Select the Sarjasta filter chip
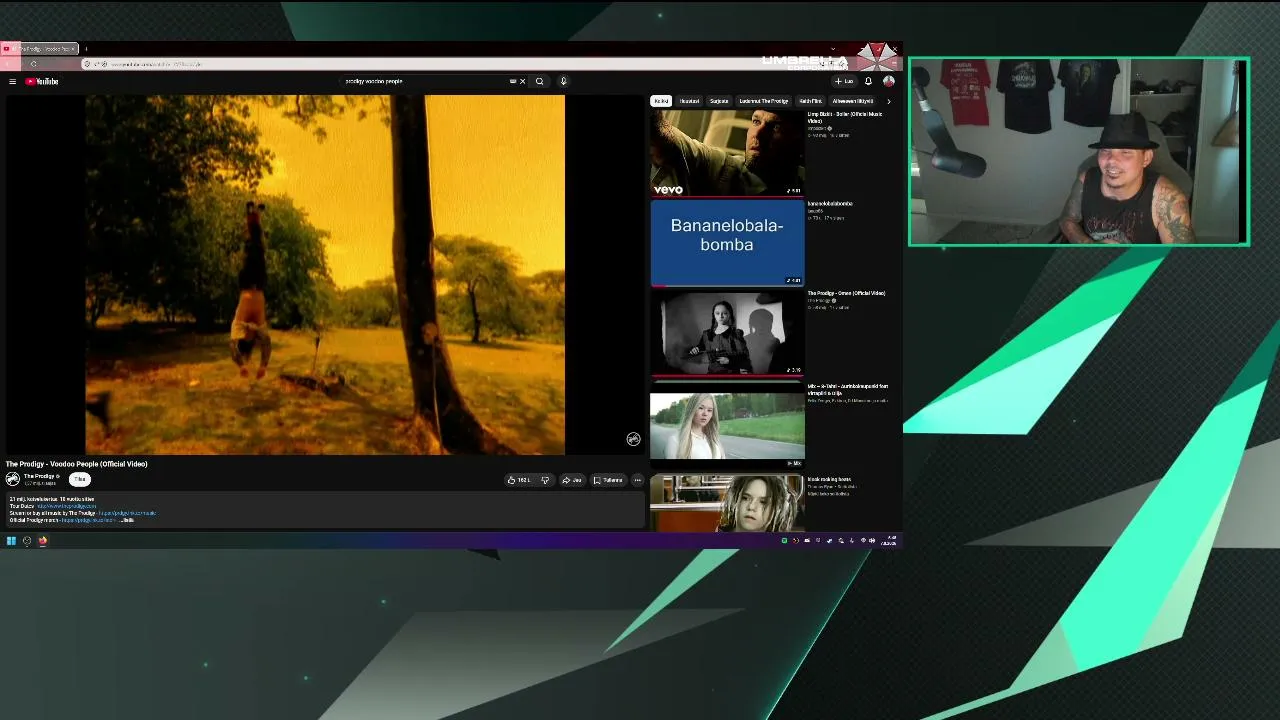Viewport: 1280px width, 720px height. click(x=719, y=101)
